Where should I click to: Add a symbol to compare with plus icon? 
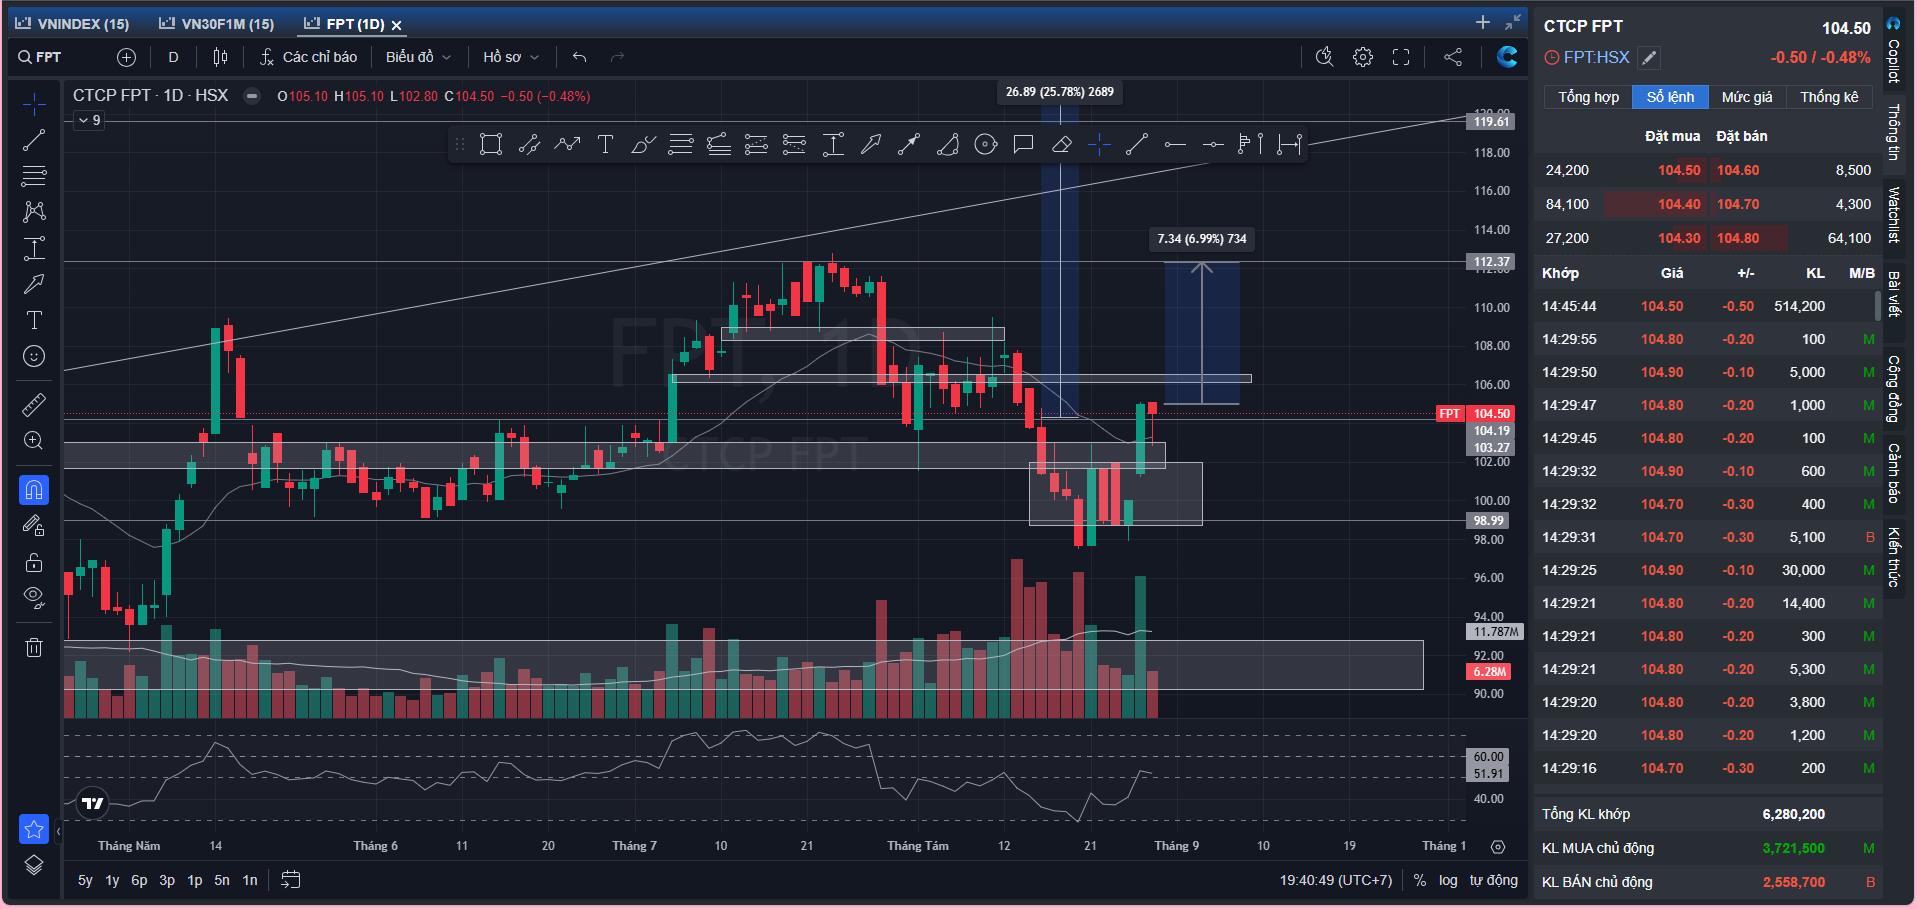click(126, 57)
